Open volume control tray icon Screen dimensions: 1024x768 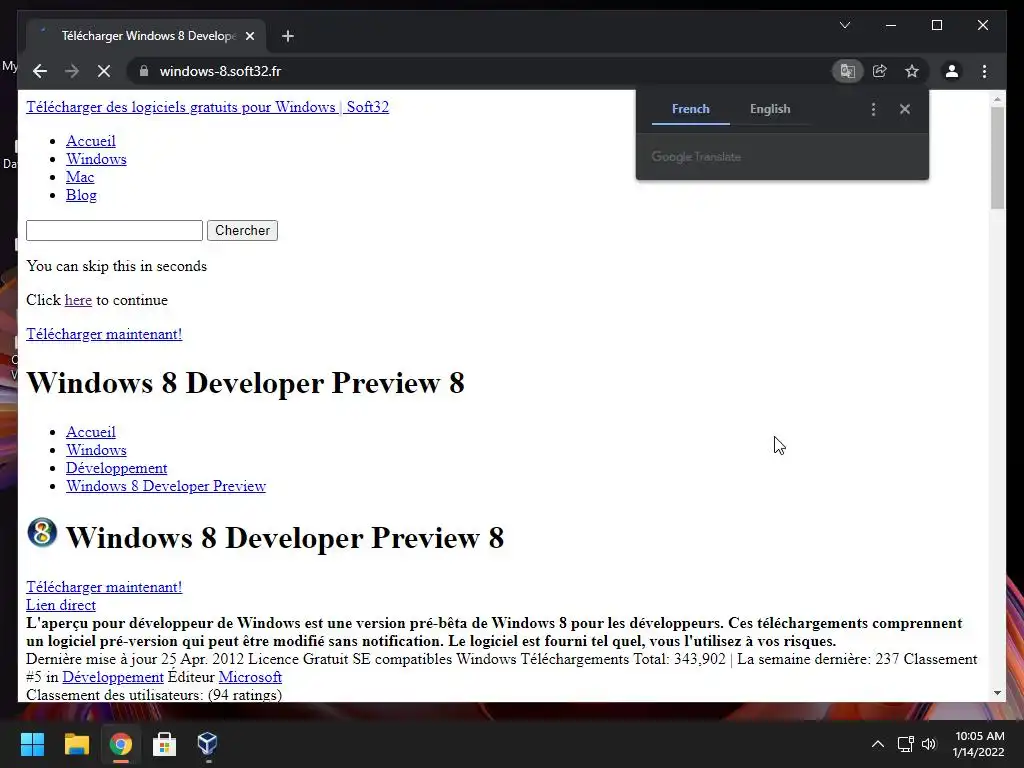(x=929, y=744)
